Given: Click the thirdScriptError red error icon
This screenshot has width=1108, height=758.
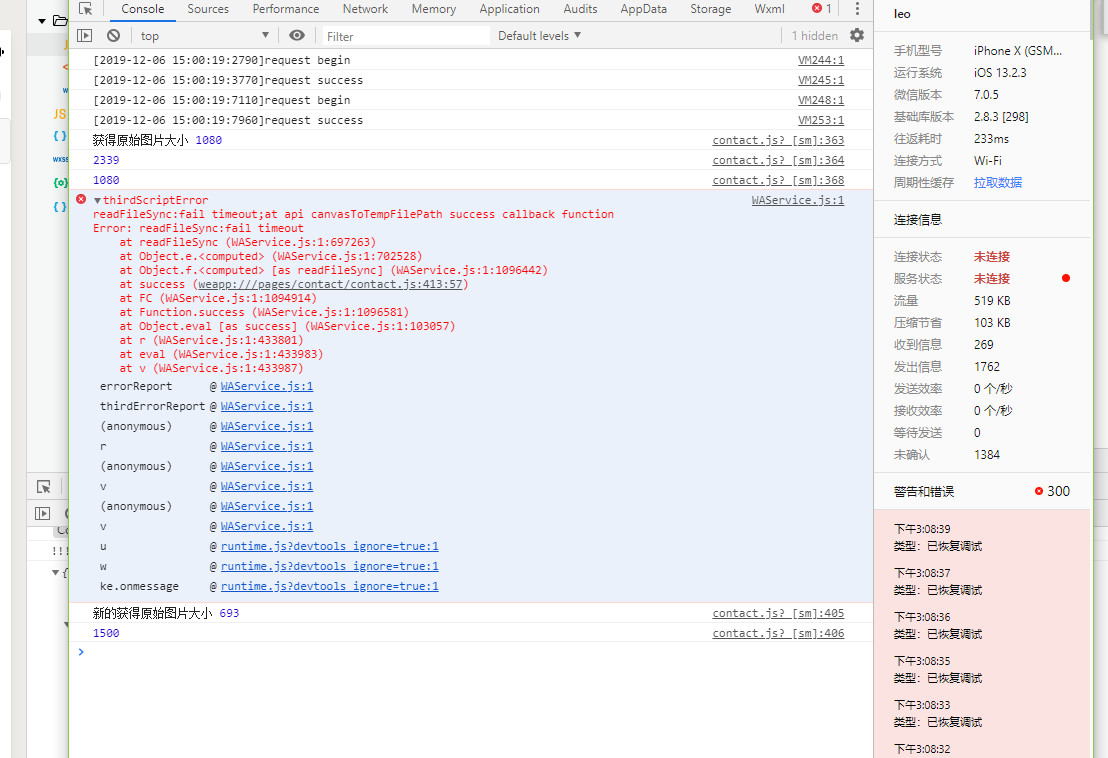Looking at the screenshot, I should [81, 199].
